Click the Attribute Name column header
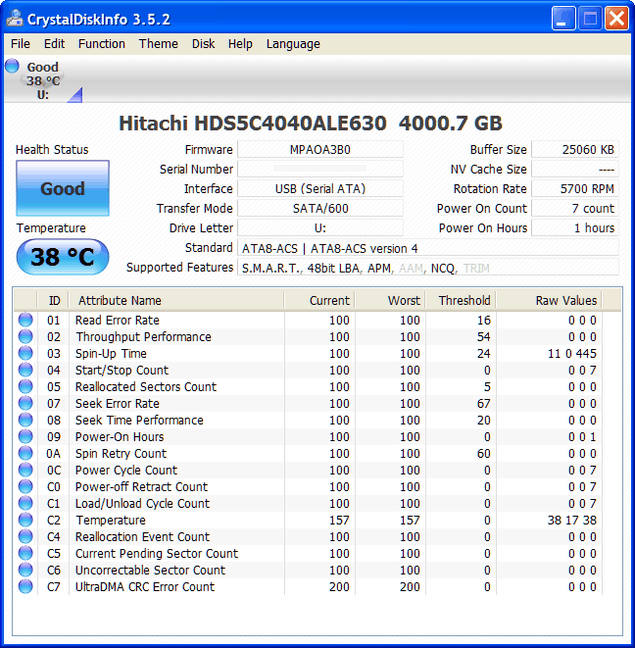The height and width of the screenshot is (648, 635). pos(176,300)
